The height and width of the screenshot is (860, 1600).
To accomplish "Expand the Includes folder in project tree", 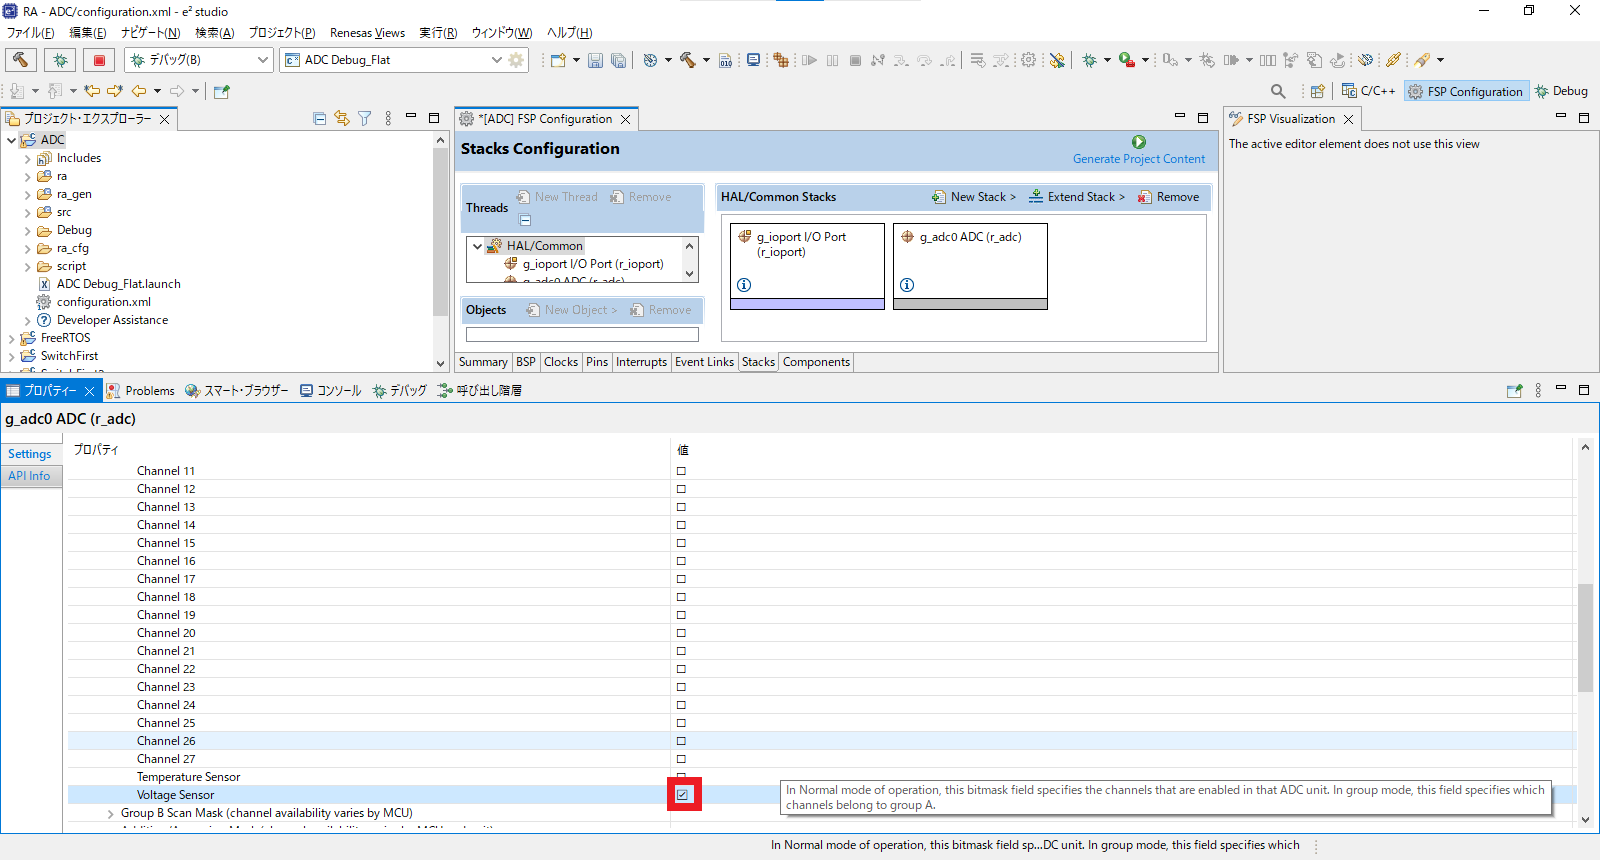I will [x=27, y=158].
